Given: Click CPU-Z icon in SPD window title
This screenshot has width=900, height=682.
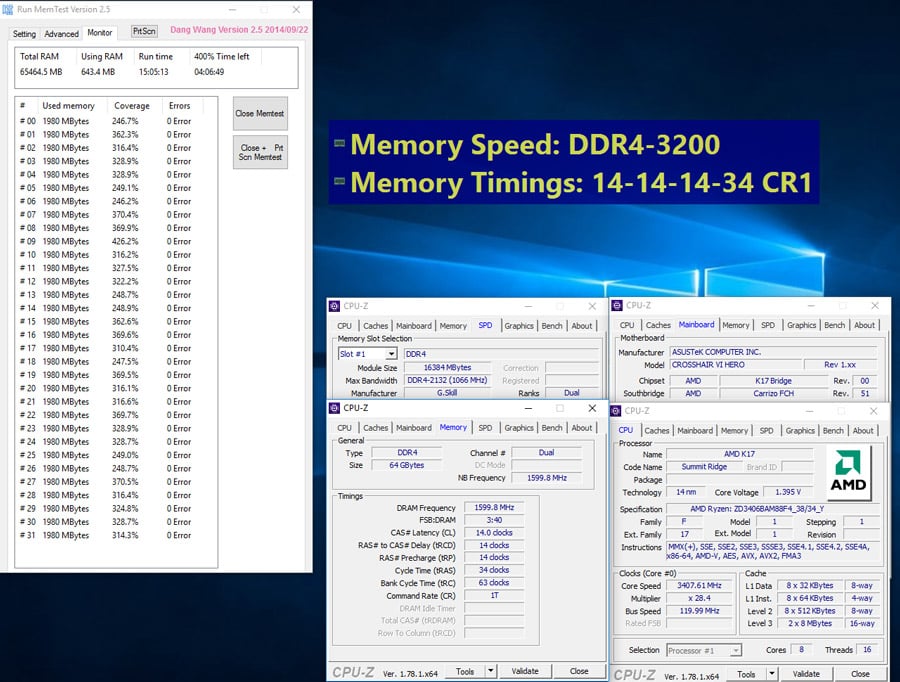Looking at the screenshot, I should (334, 306).
